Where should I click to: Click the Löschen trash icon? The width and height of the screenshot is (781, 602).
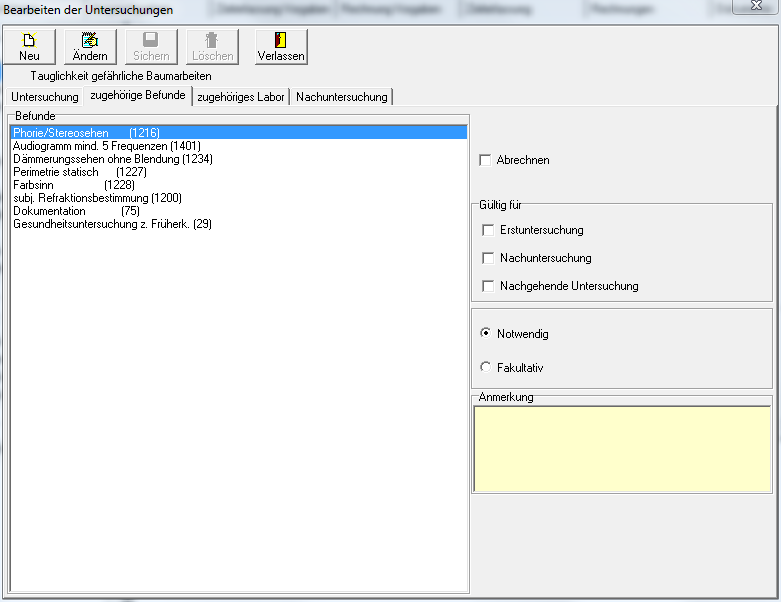coord(211,41)
